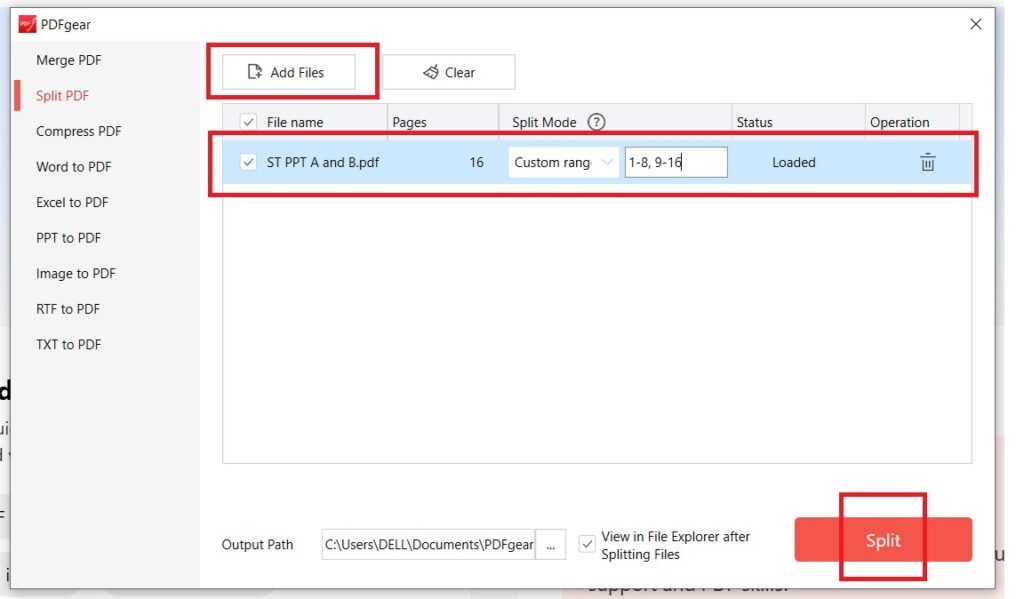Click the Add Files button

[x=288, y=72]
